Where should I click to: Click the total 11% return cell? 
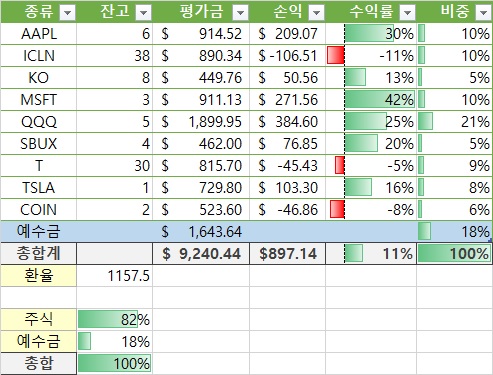(371, 254)
